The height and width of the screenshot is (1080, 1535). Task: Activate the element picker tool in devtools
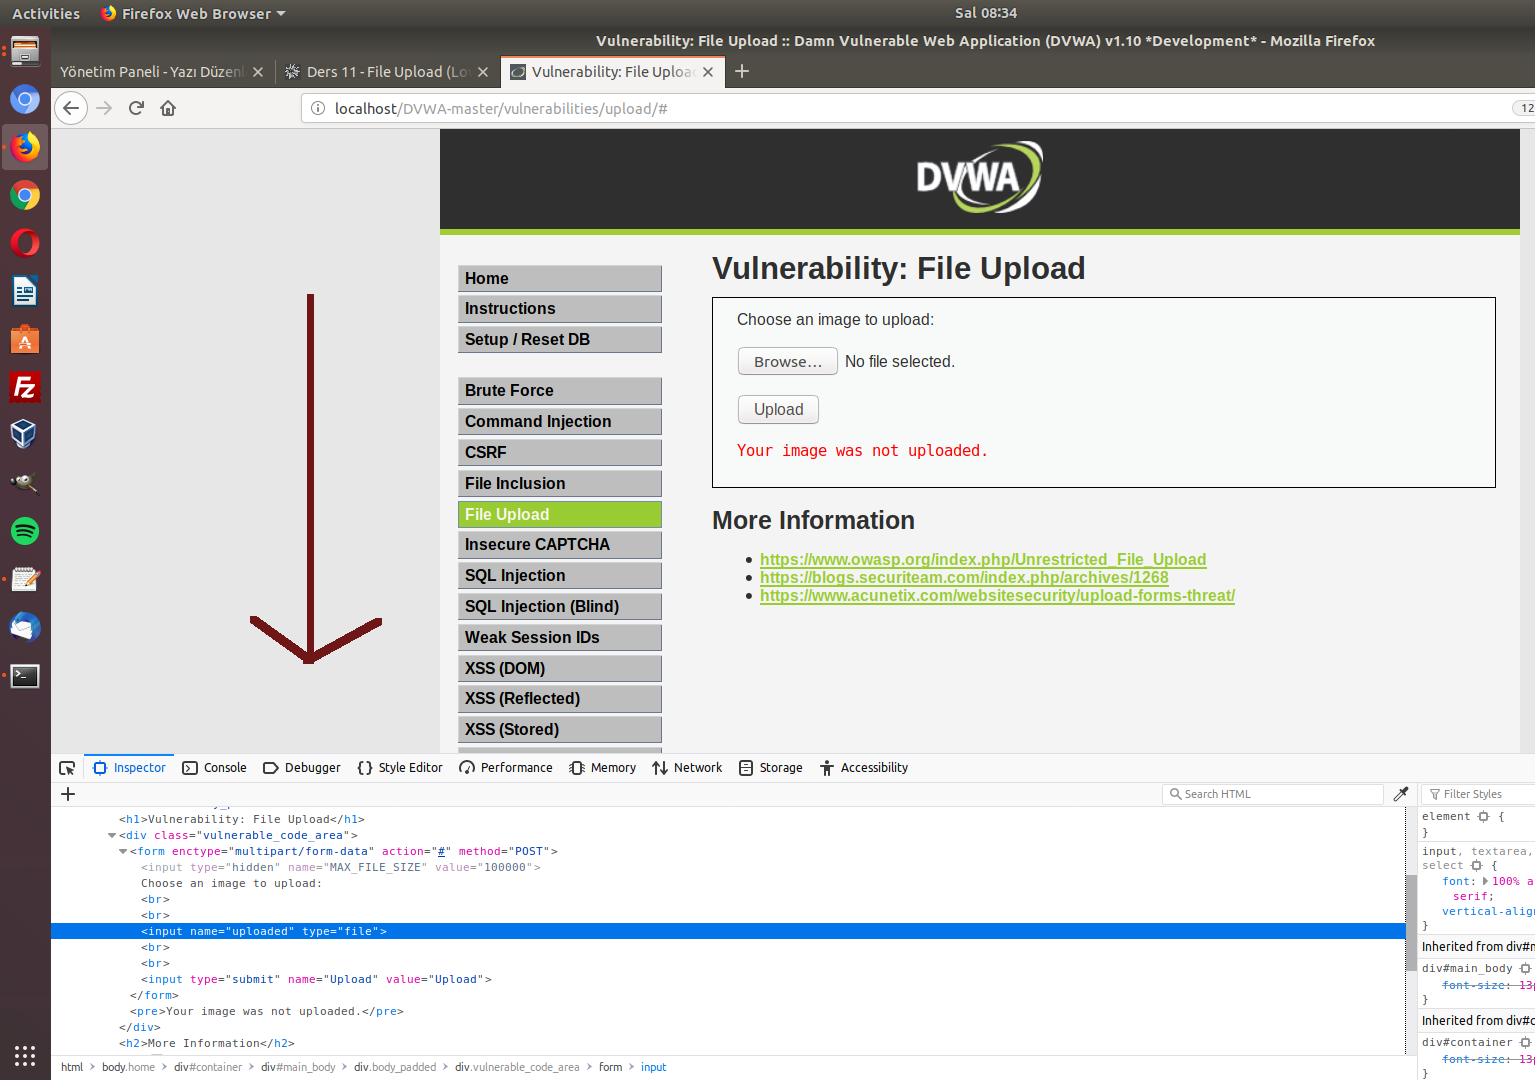coord(67,768)
